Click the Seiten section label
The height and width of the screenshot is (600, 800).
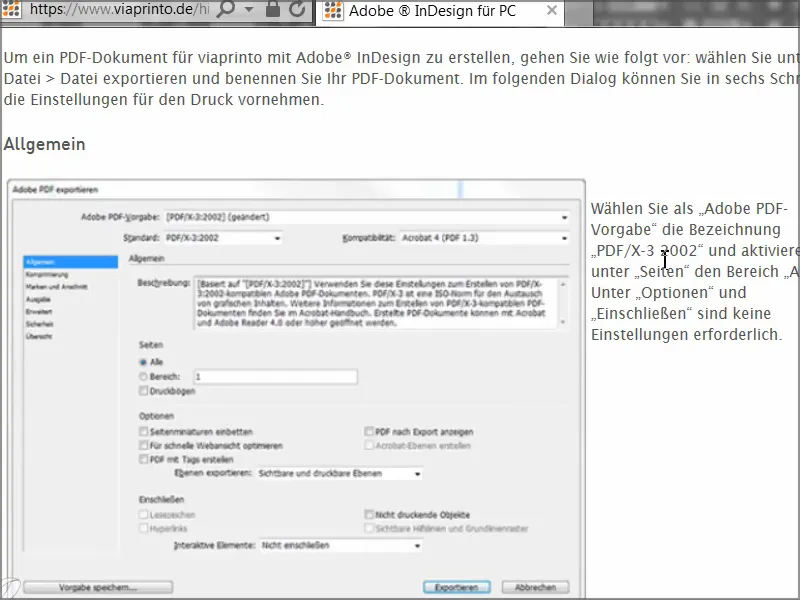point(151,345)
